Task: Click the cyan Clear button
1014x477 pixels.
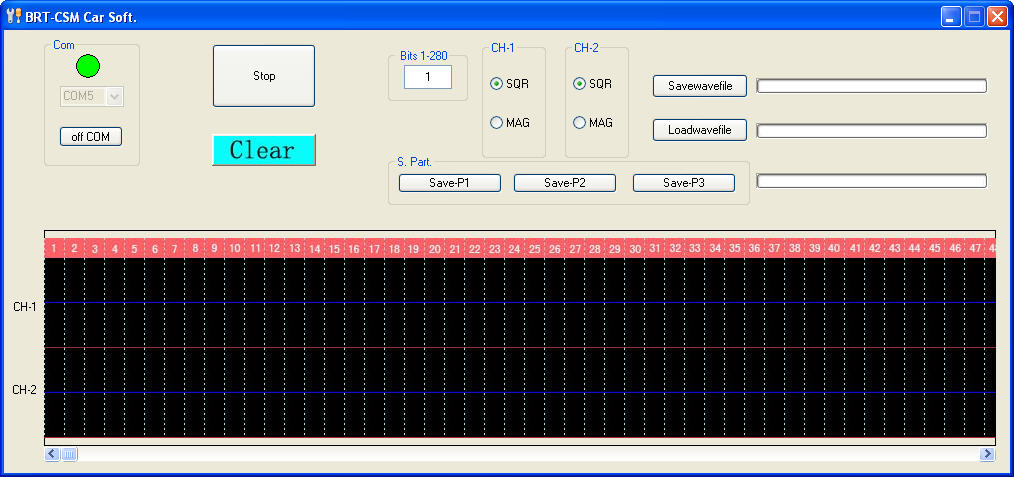Action: (263, 150)
